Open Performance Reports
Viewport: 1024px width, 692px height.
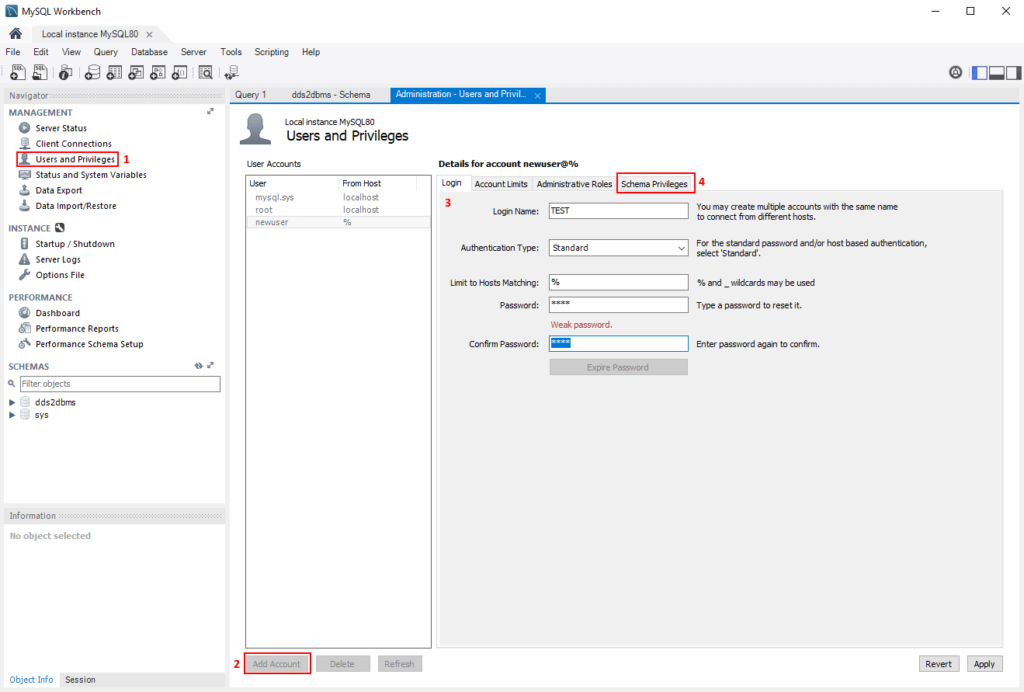77,328
